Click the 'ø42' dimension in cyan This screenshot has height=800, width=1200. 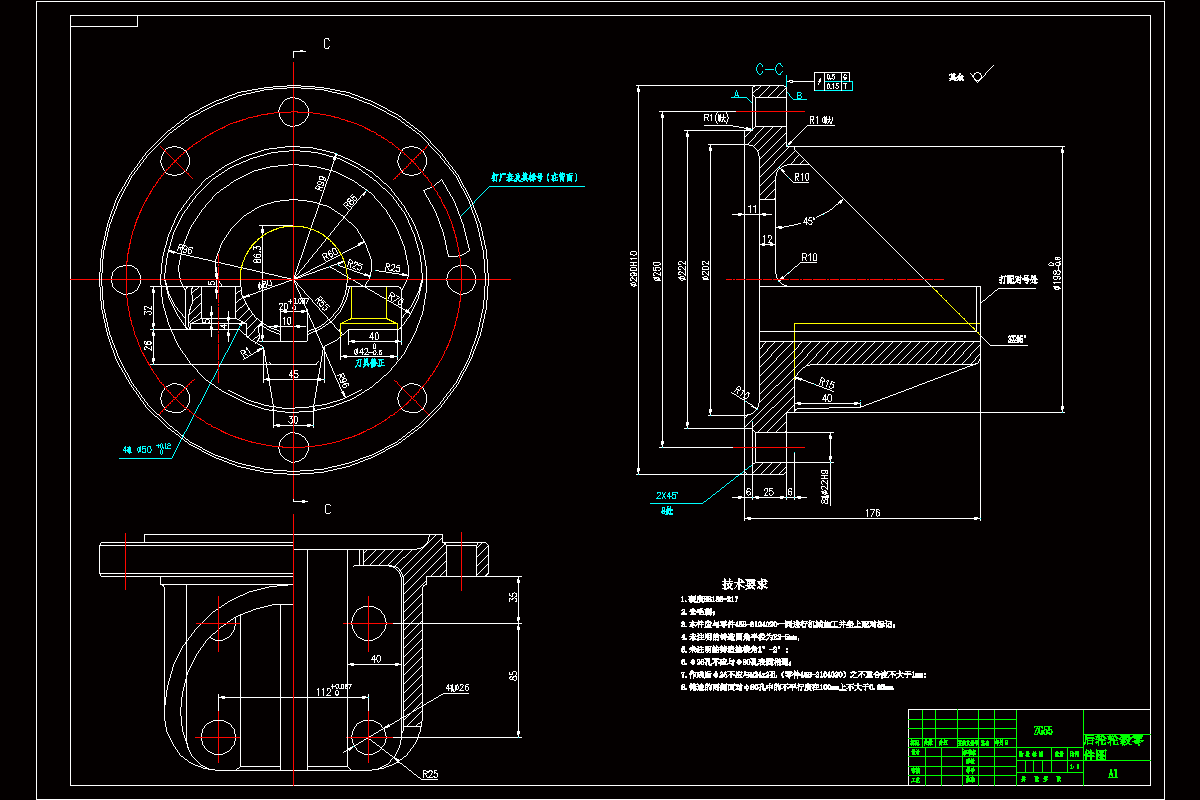coord(367,352)
